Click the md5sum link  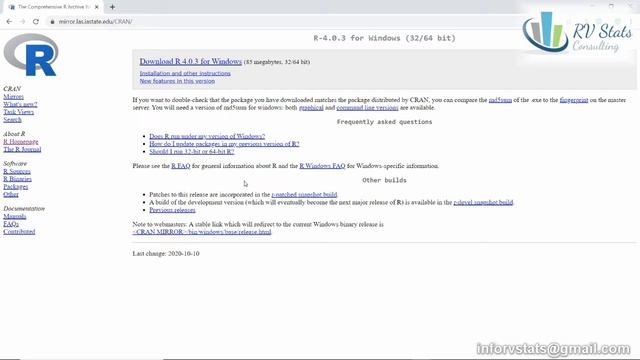pos(500,100)
